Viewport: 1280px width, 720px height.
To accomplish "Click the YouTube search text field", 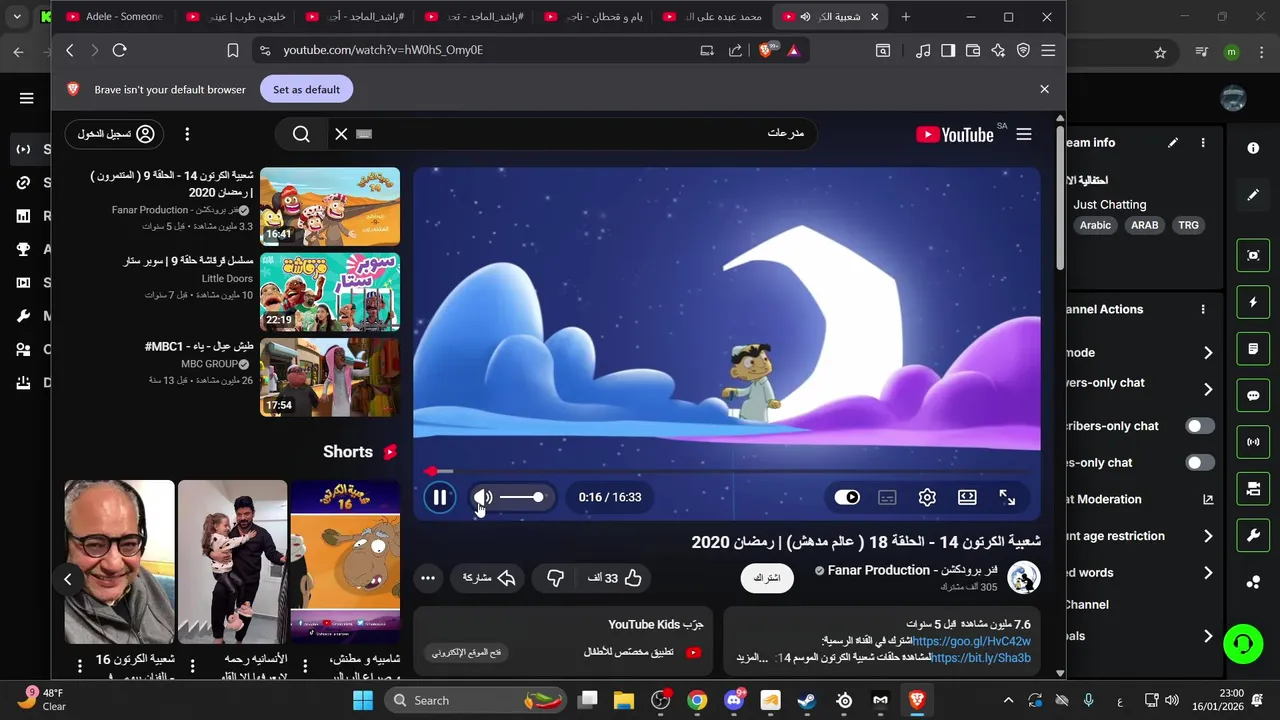I will click(x=590, y=134).
